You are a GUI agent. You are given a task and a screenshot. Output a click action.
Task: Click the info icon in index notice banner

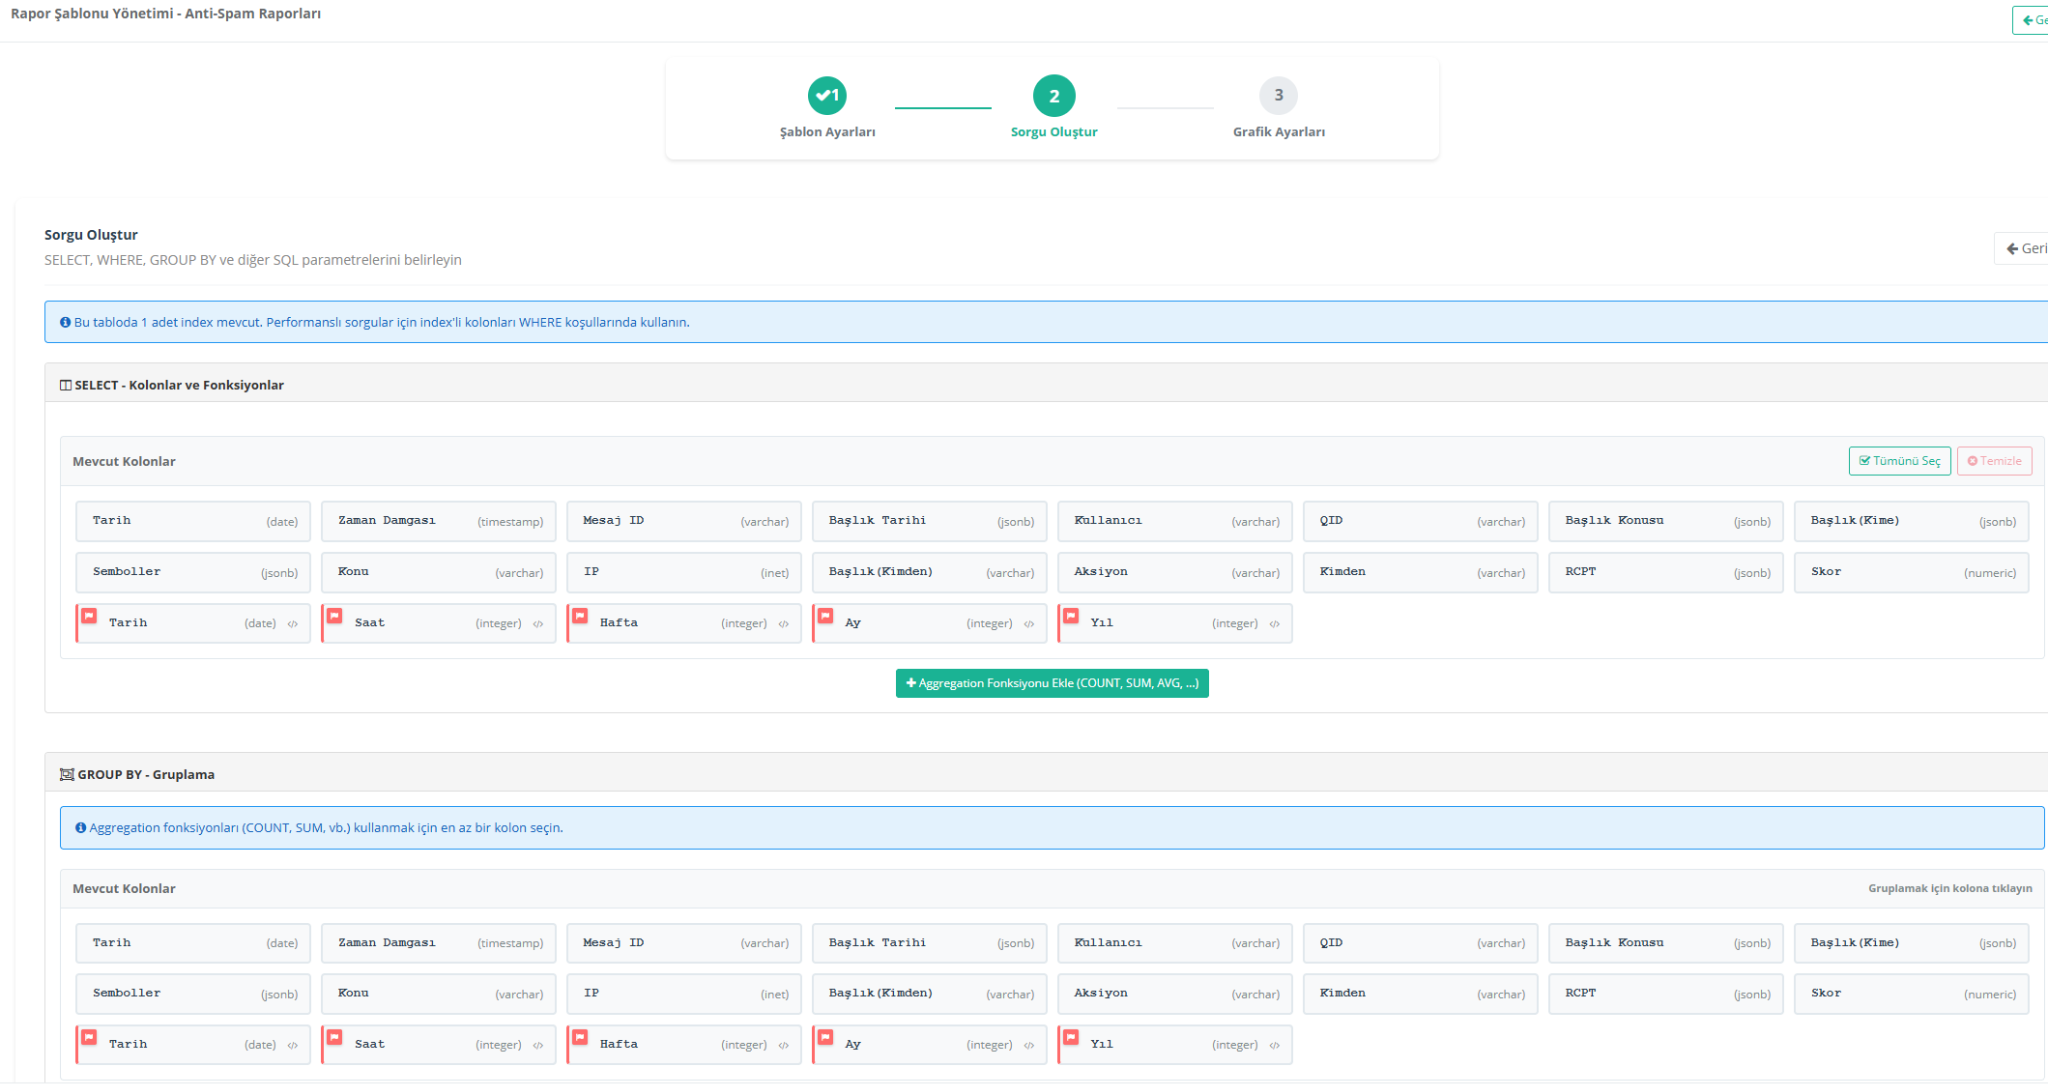[x=65, y=323]
